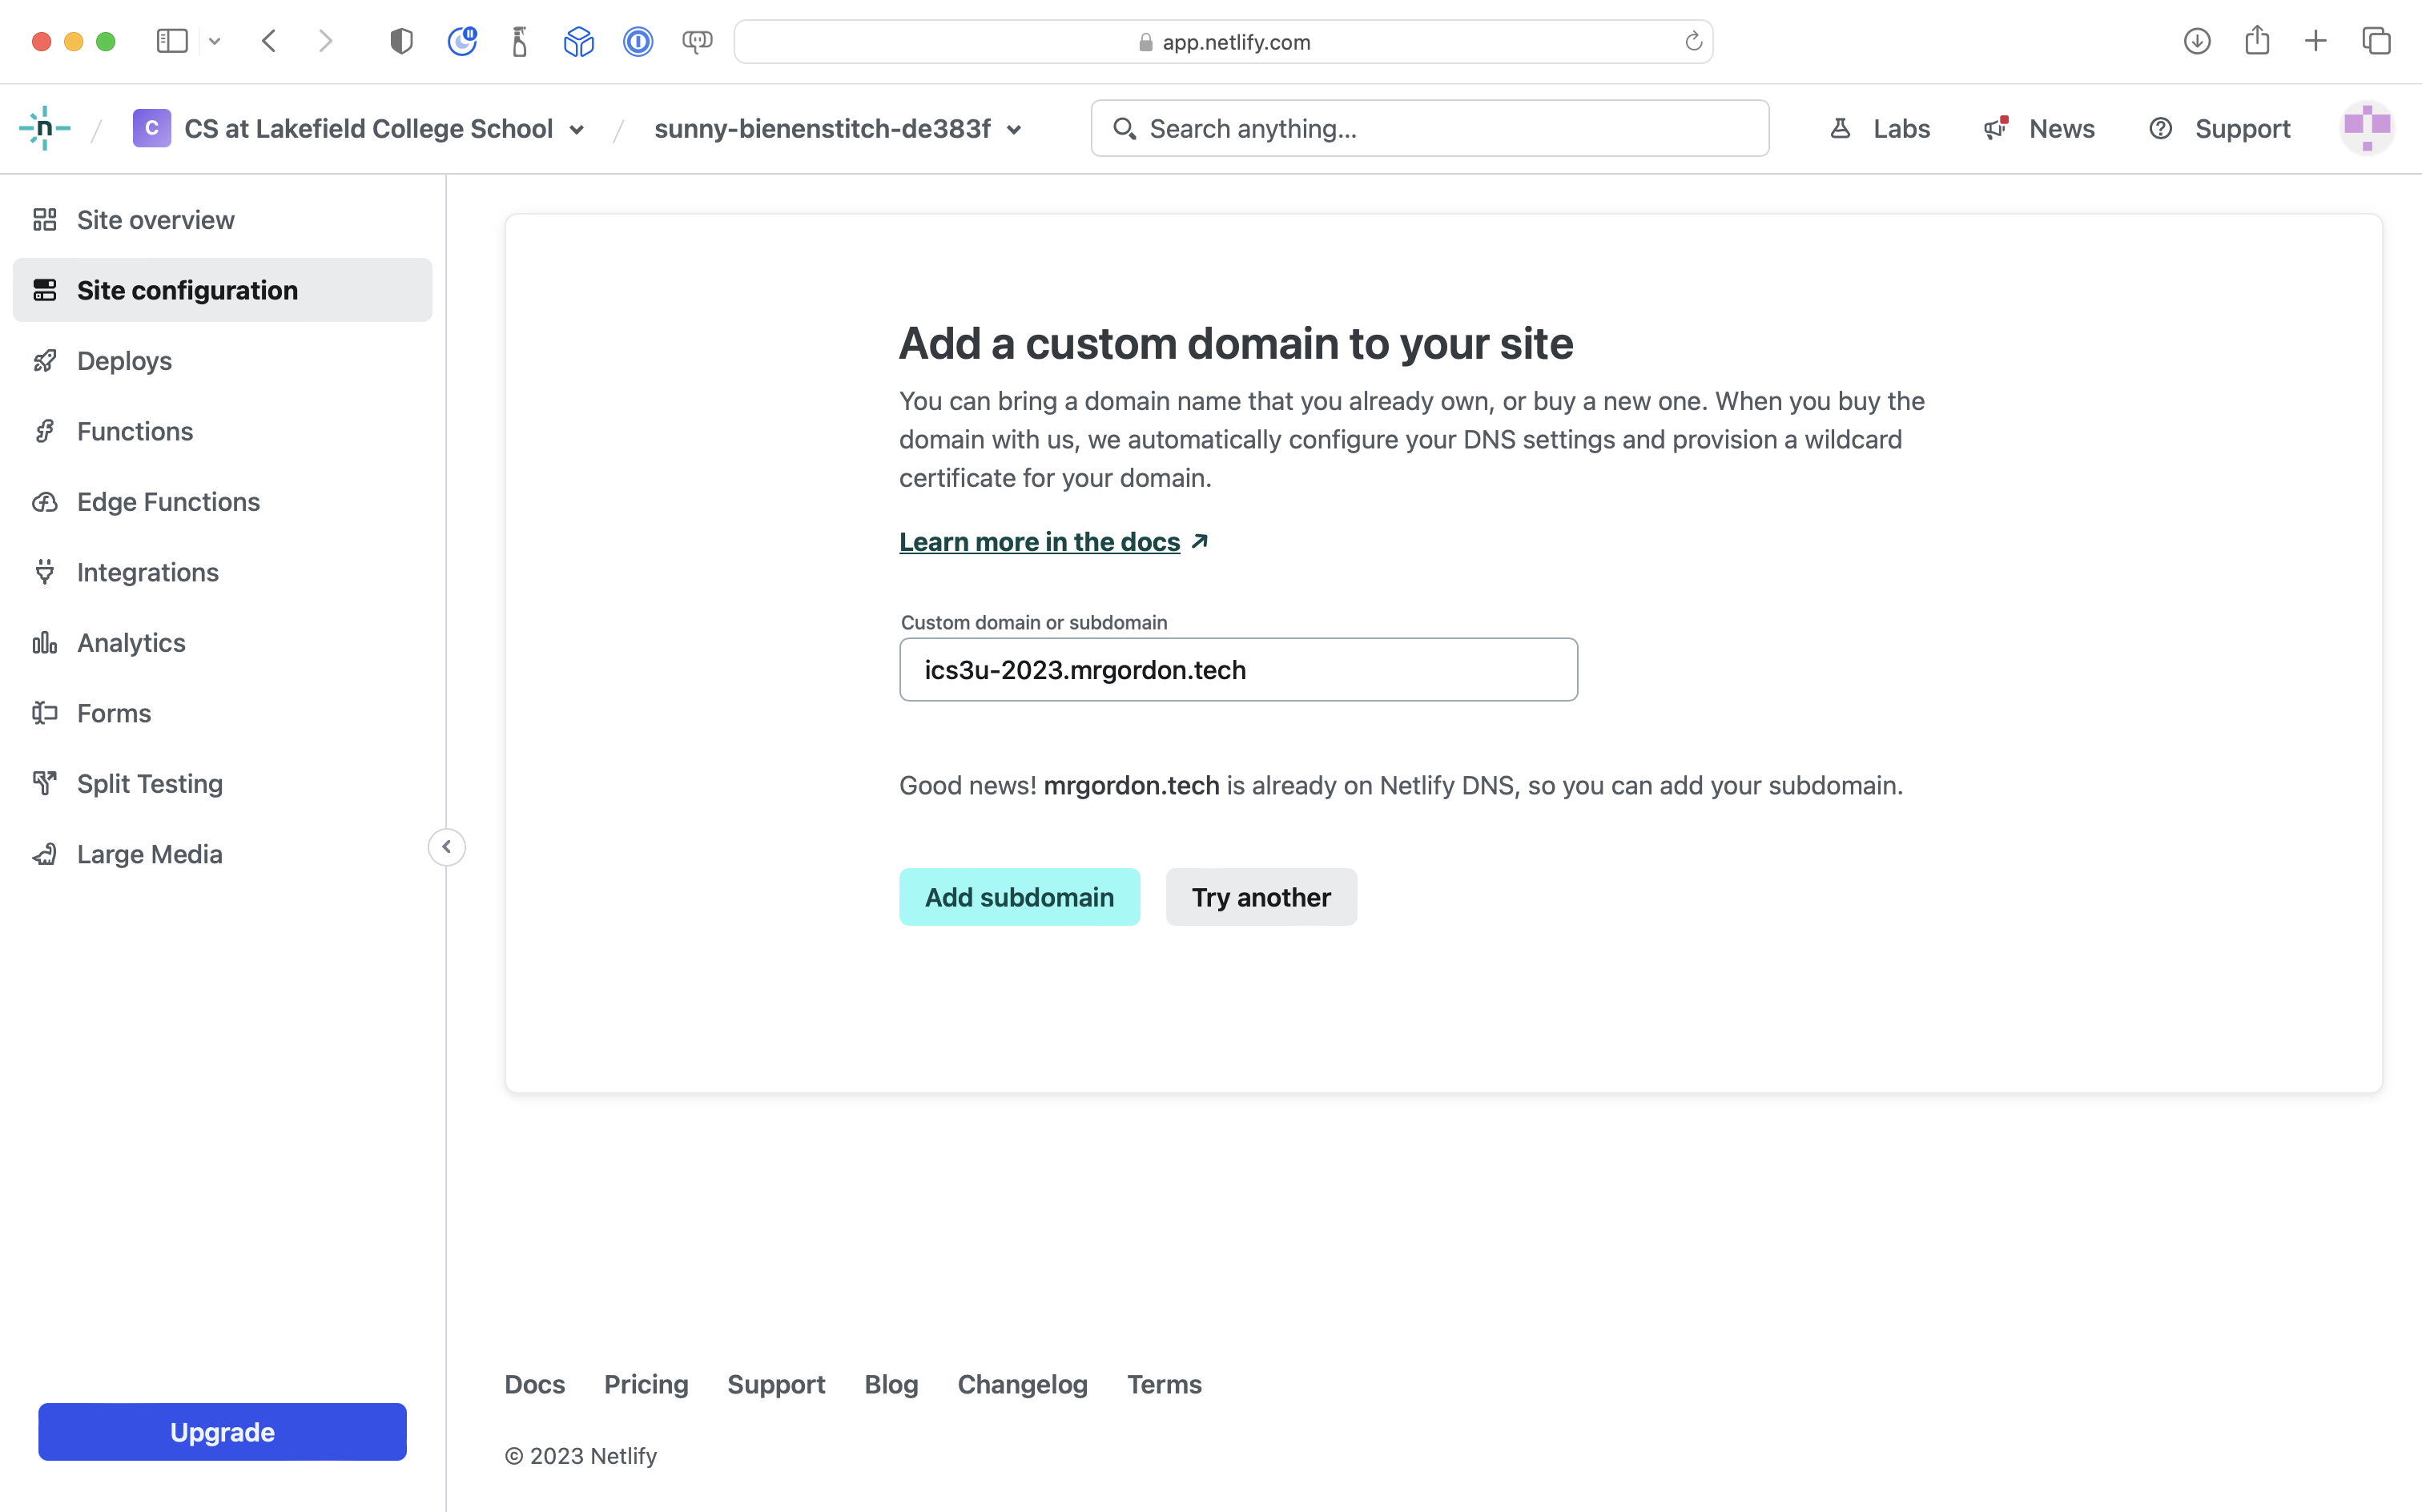Click the Add subdomain button

pos(1019,897)
